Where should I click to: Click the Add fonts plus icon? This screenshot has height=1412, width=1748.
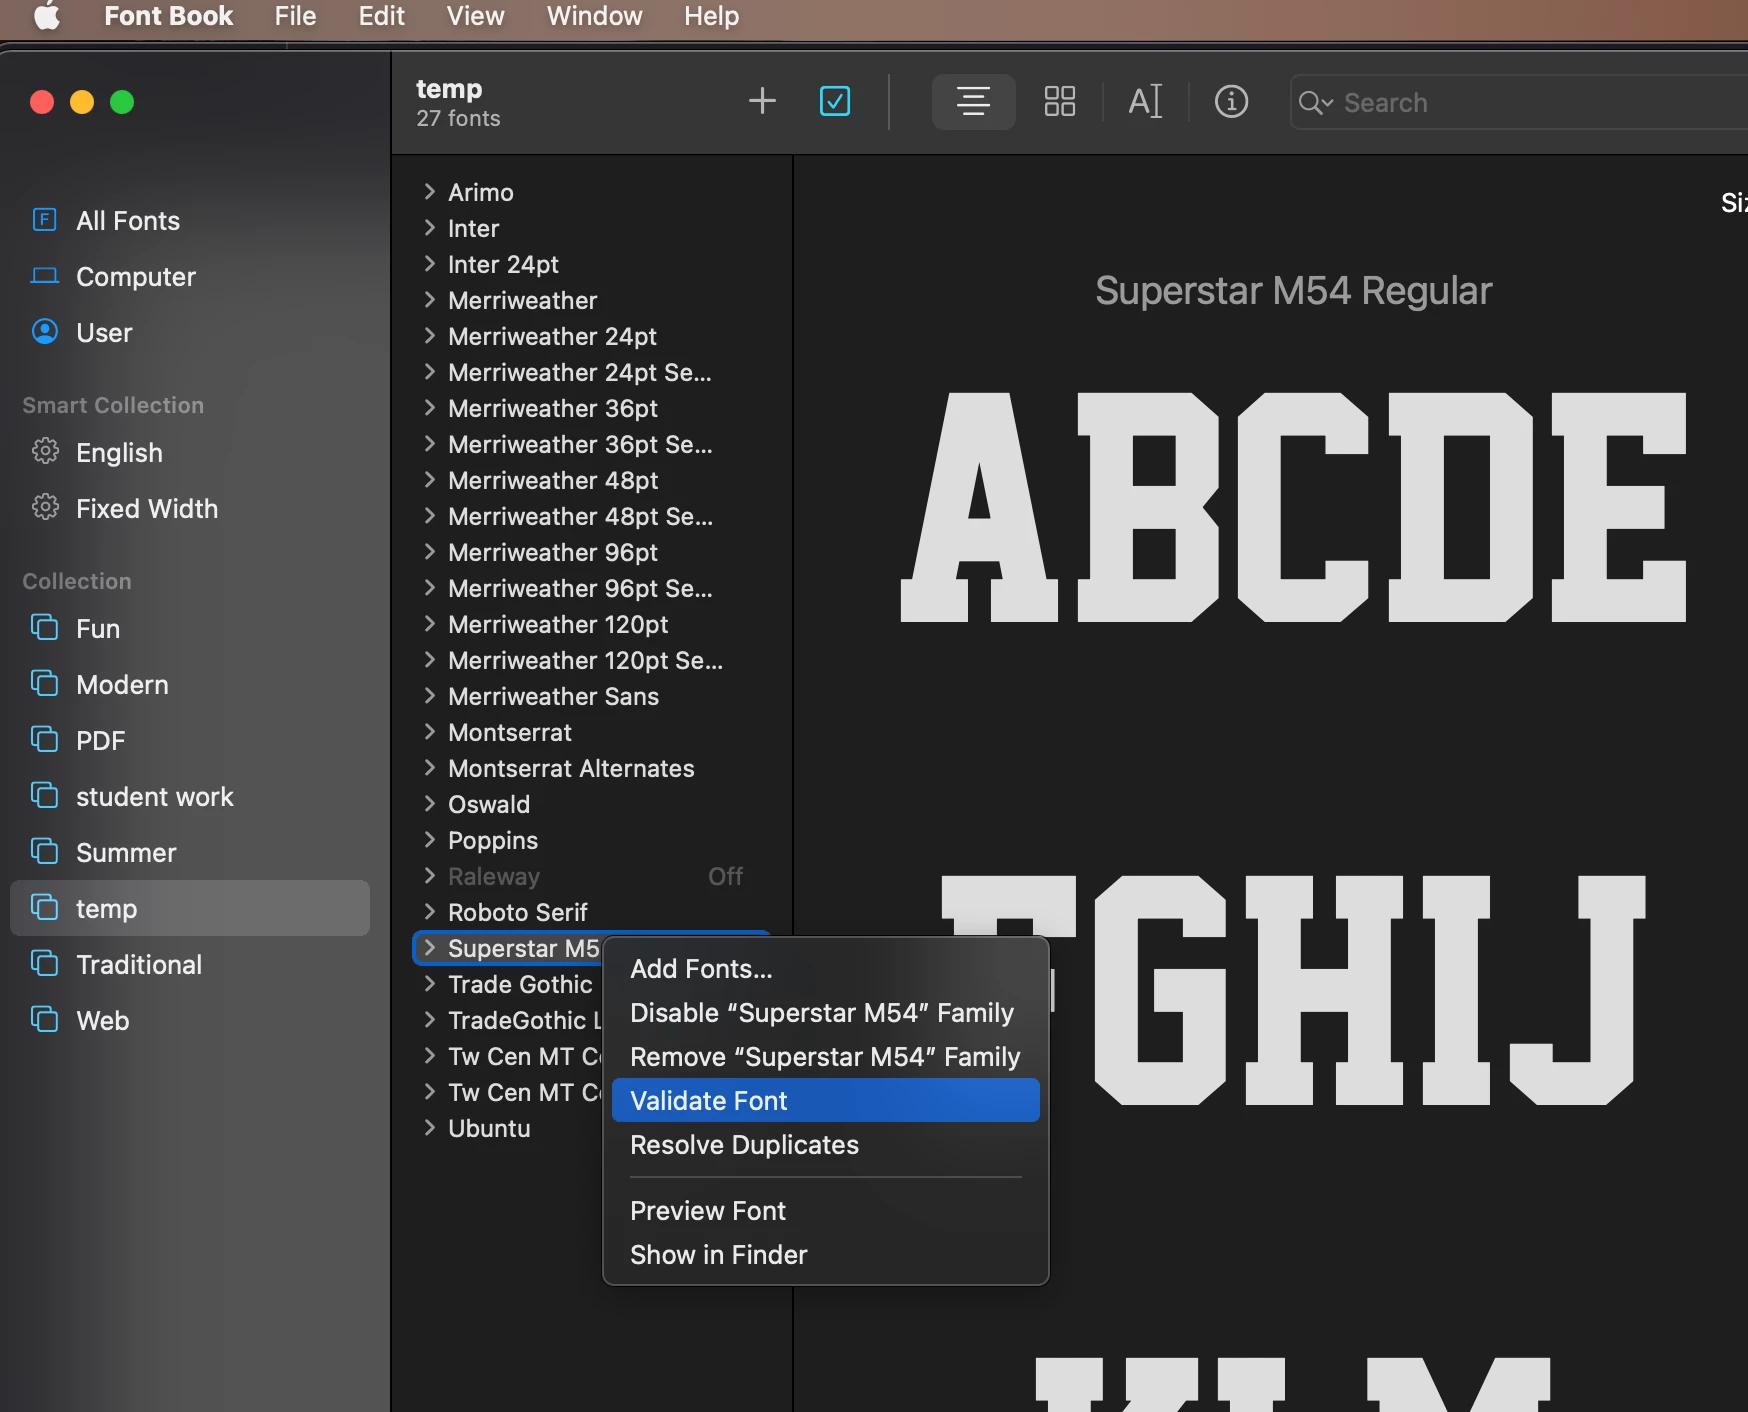pos(762,101)
